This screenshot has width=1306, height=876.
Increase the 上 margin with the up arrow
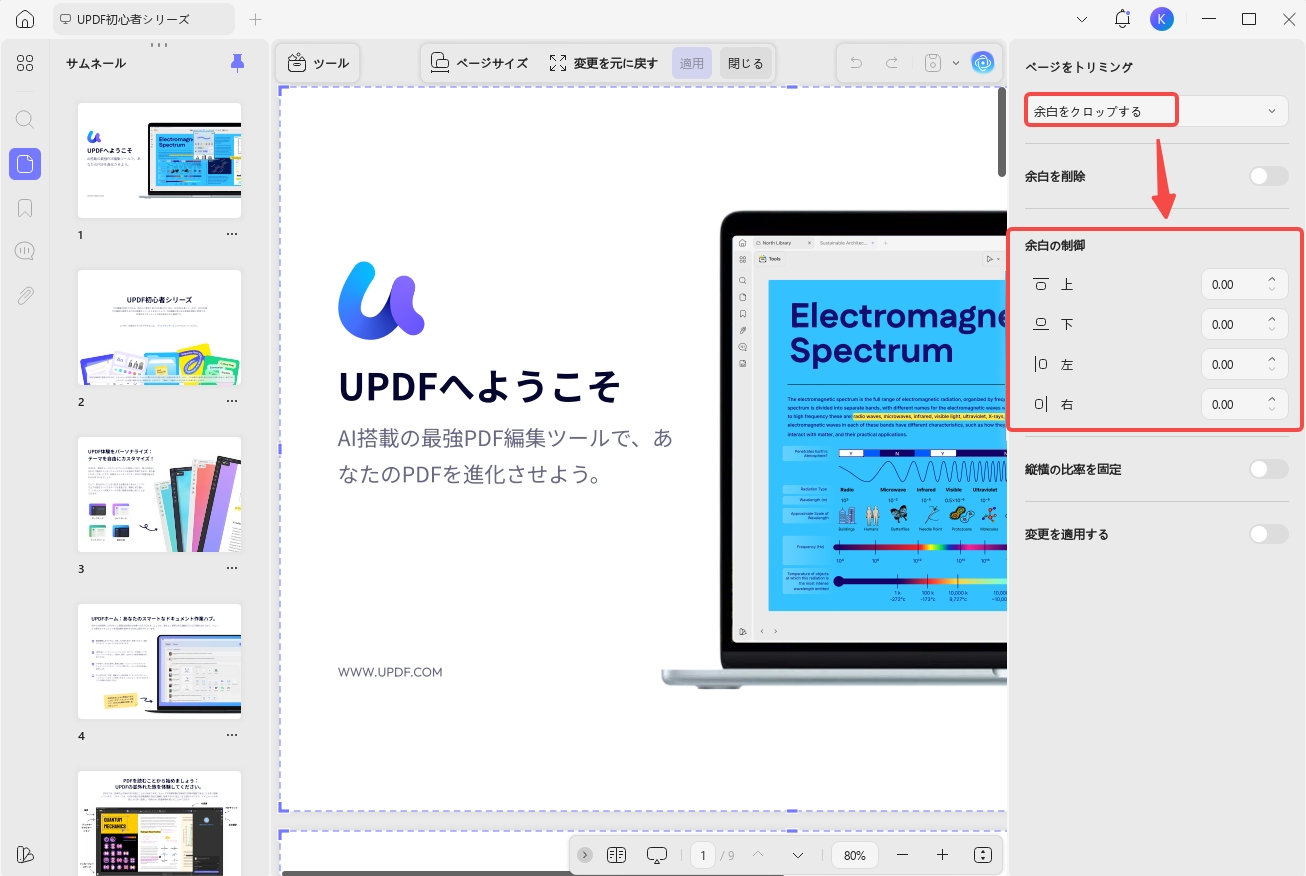[x=1272, y=280]
